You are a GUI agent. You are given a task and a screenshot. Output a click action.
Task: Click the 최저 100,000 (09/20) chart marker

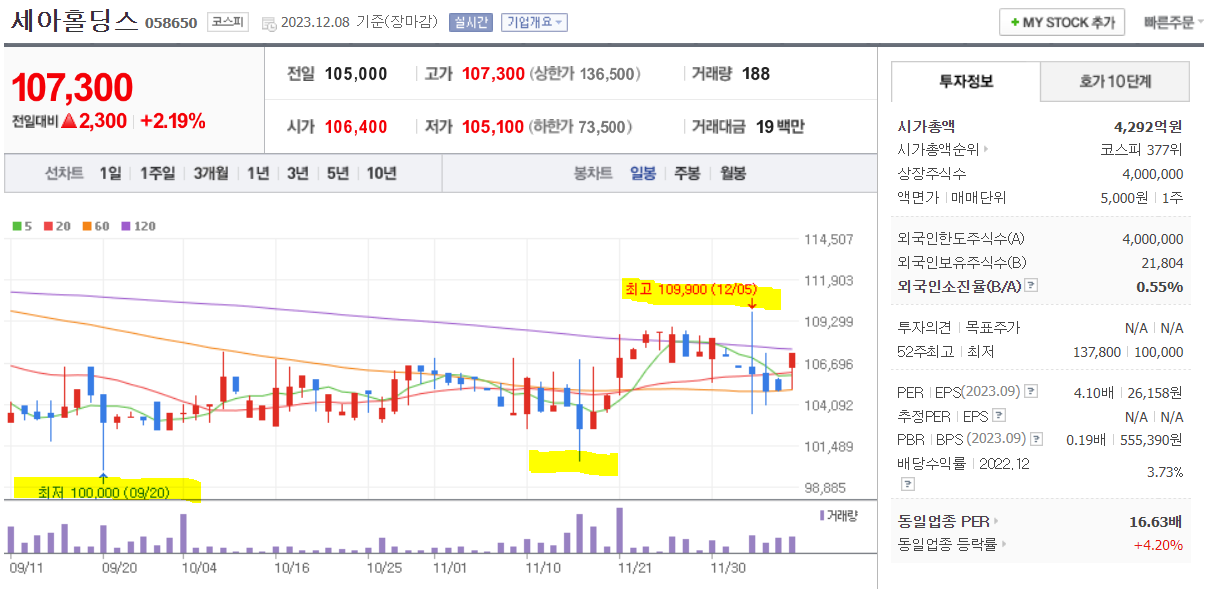(106, 491)
